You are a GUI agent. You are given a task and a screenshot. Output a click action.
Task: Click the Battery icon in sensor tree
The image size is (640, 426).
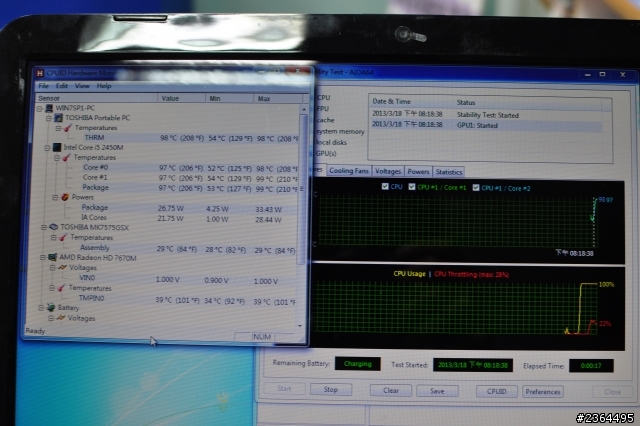coord(51,307)
